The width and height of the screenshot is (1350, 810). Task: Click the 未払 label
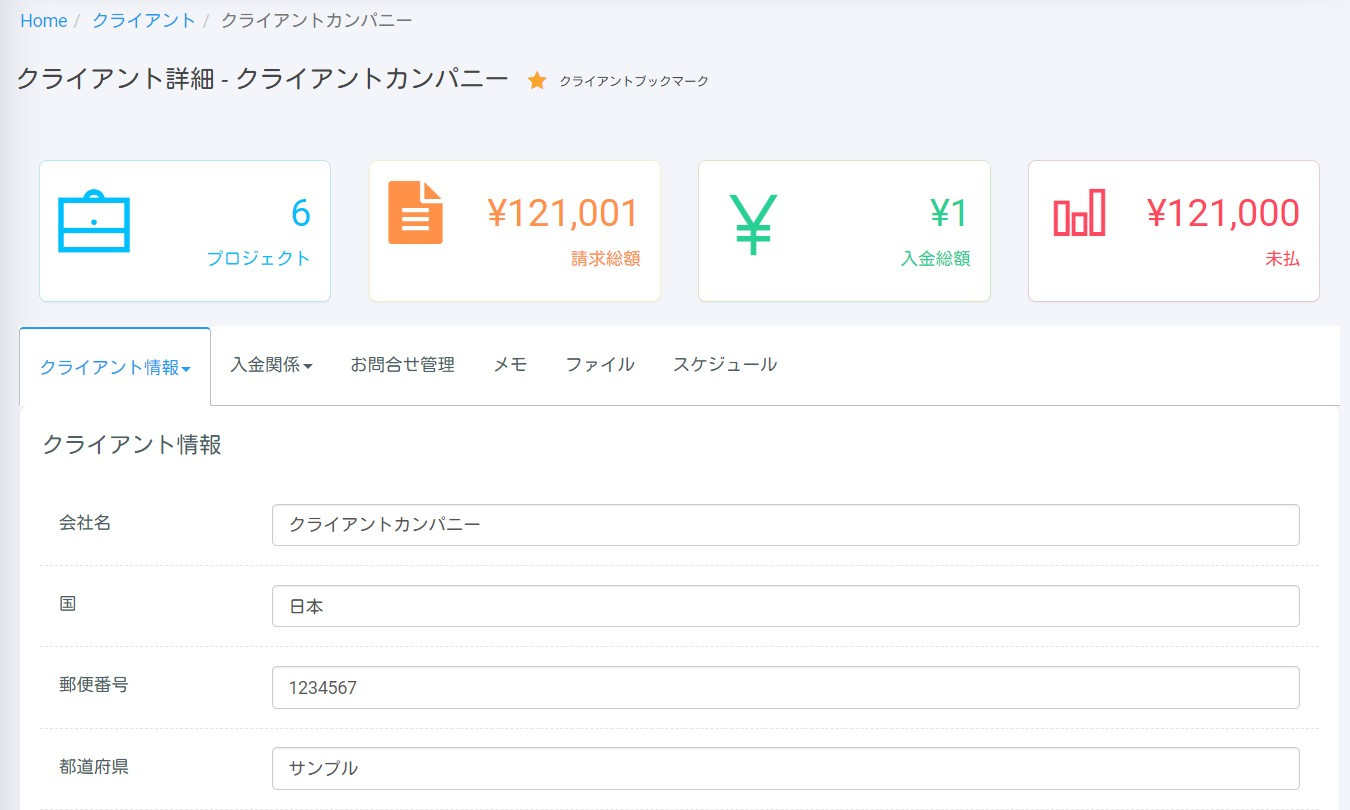[1283, 258]
